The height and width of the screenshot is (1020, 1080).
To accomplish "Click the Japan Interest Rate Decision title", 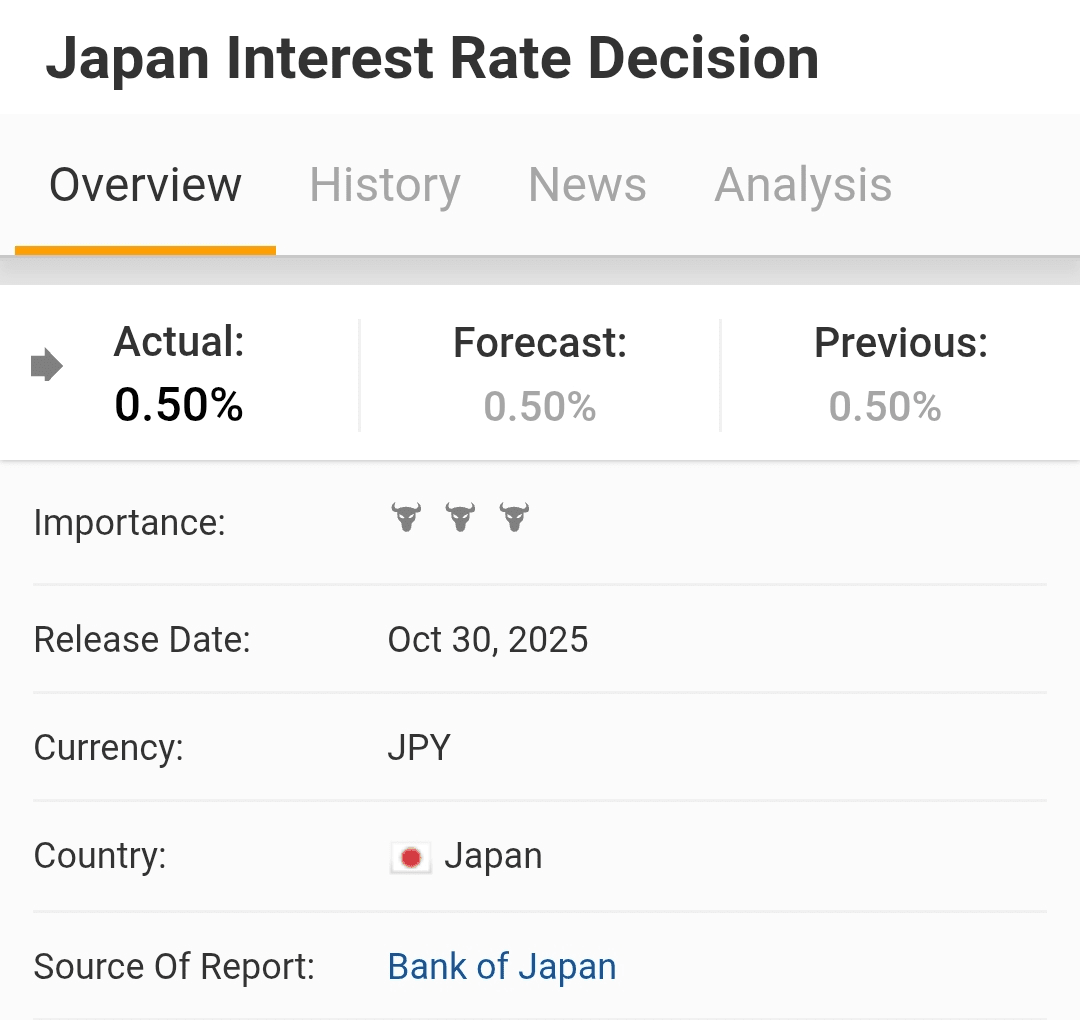I will click(x=433, y=59).
